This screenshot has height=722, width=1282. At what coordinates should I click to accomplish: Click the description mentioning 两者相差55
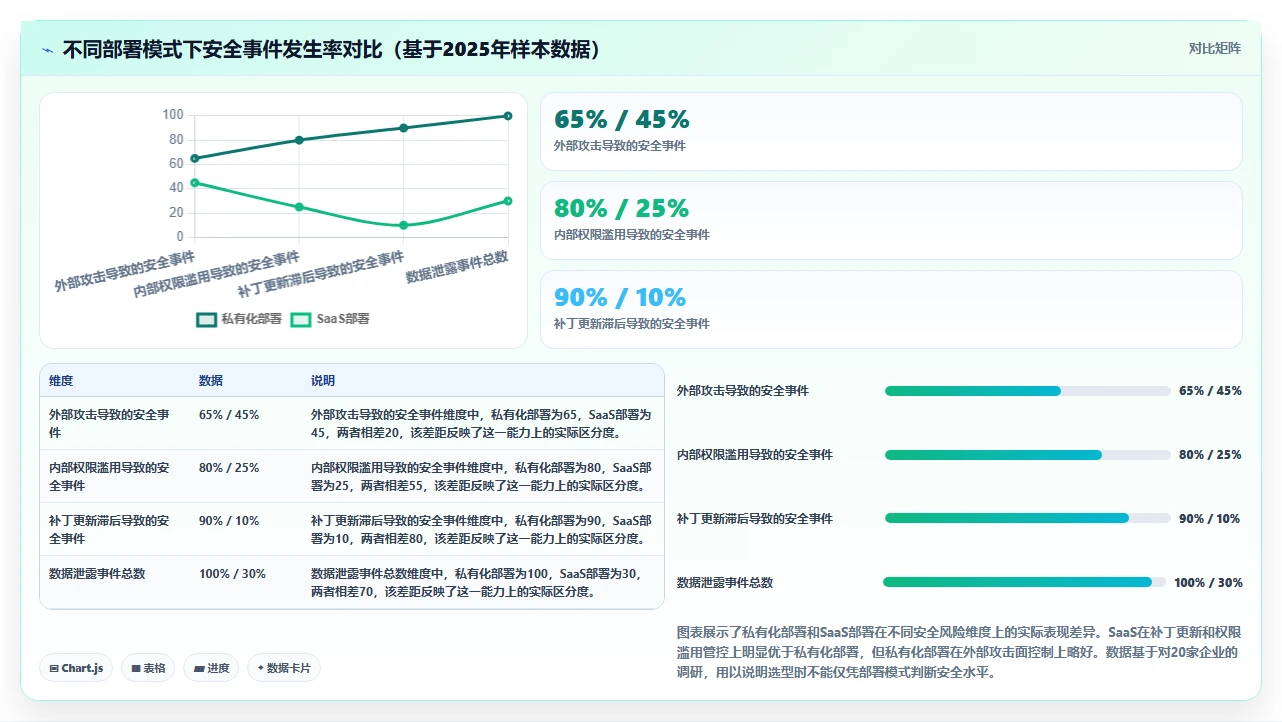click(481, 477)
